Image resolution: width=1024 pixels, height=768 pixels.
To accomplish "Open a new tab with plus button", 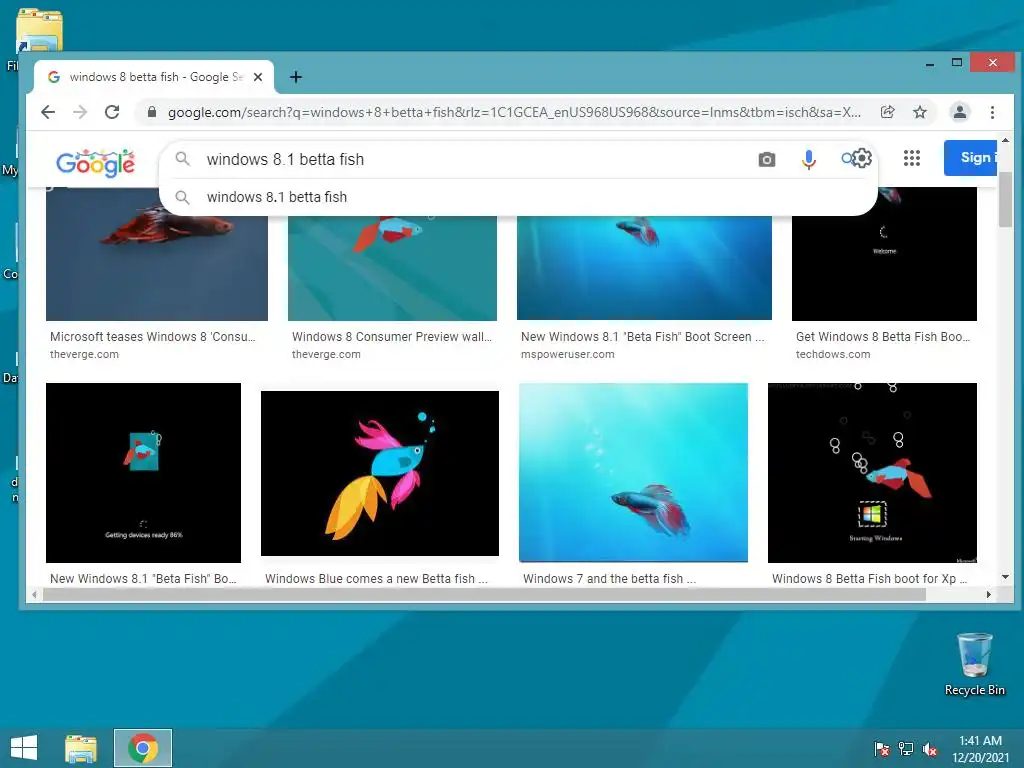I will tap(296, 77).
